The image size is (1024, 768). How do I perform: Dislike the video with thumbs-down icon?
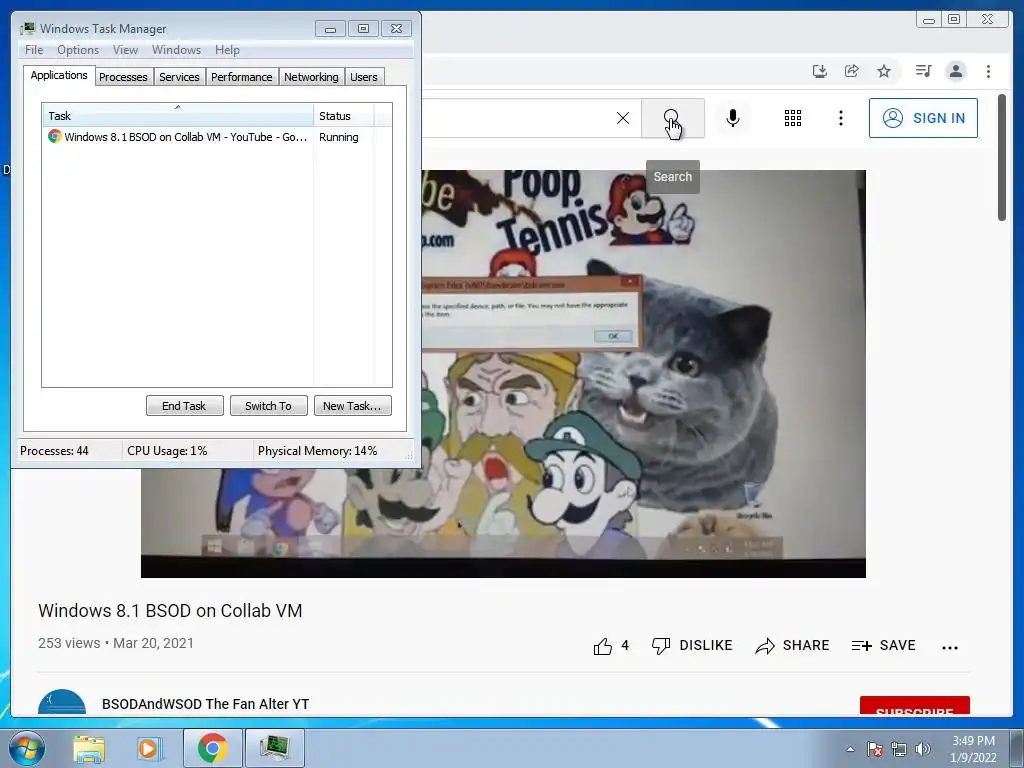661,646
